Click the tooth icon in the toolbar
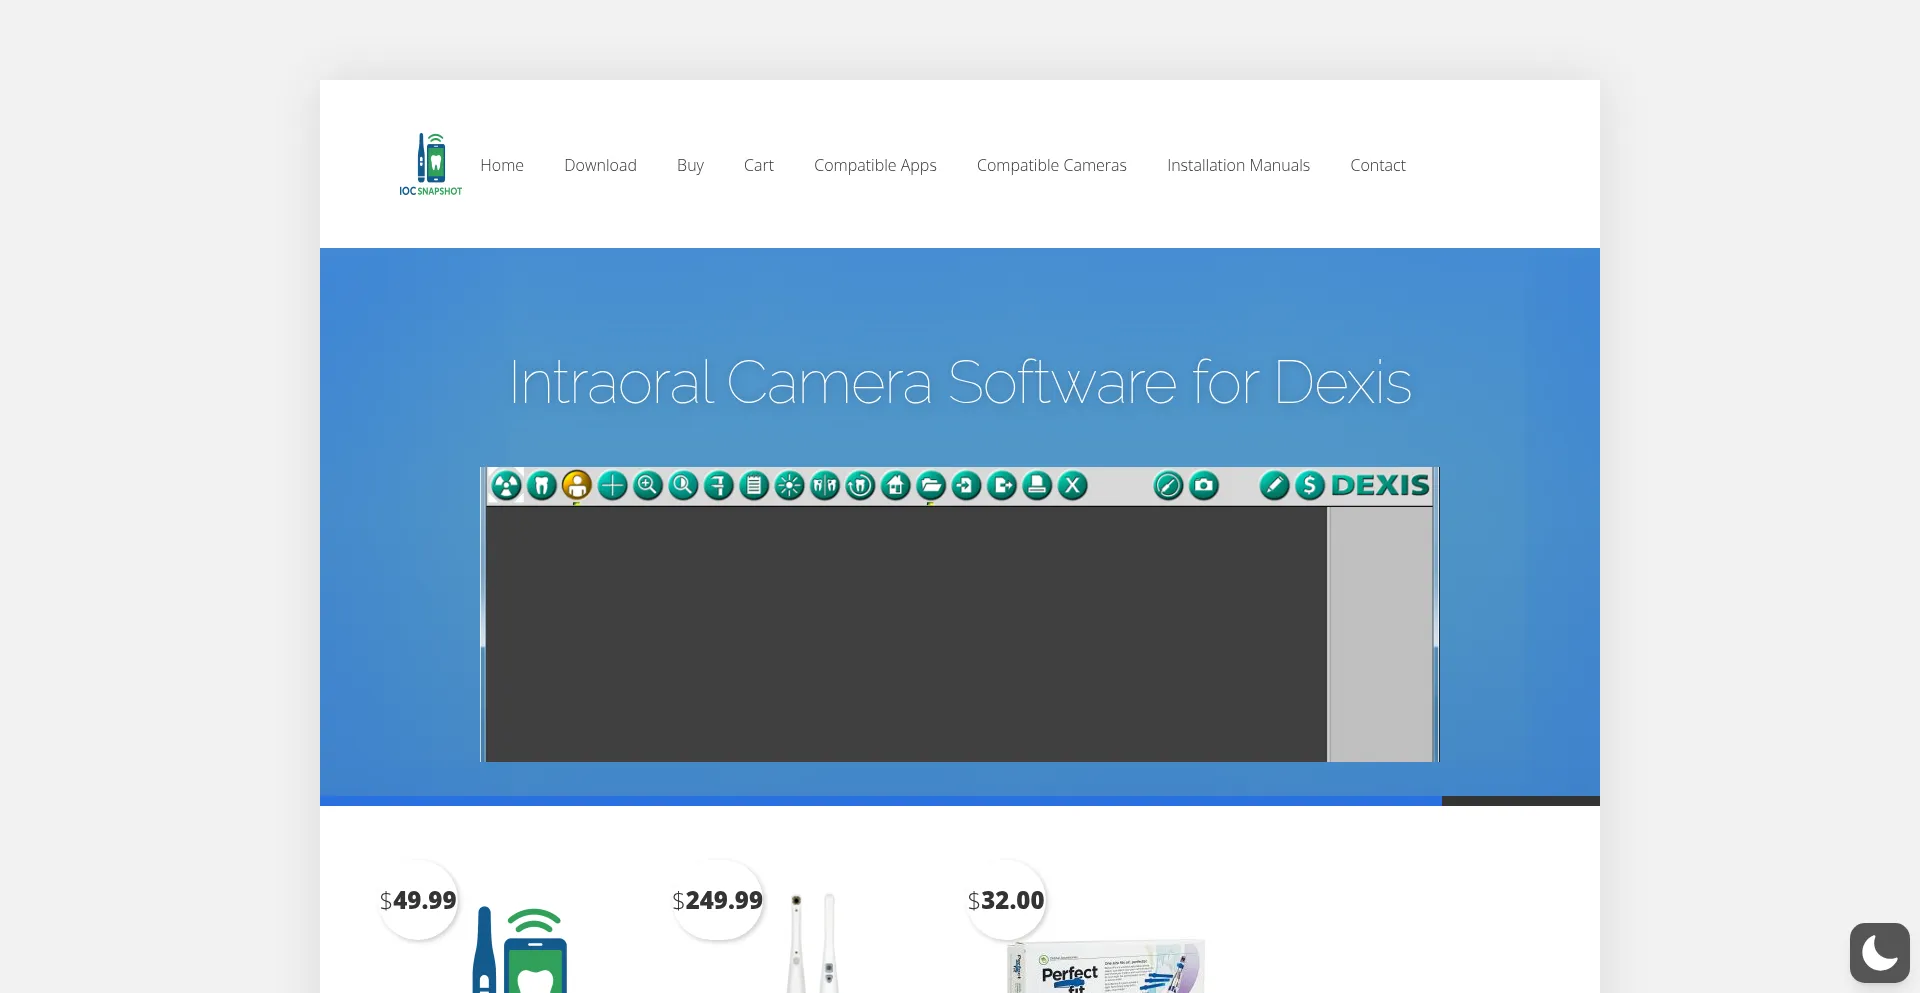This screenshot has height=993, width=1920. click(x=542, y=486)
